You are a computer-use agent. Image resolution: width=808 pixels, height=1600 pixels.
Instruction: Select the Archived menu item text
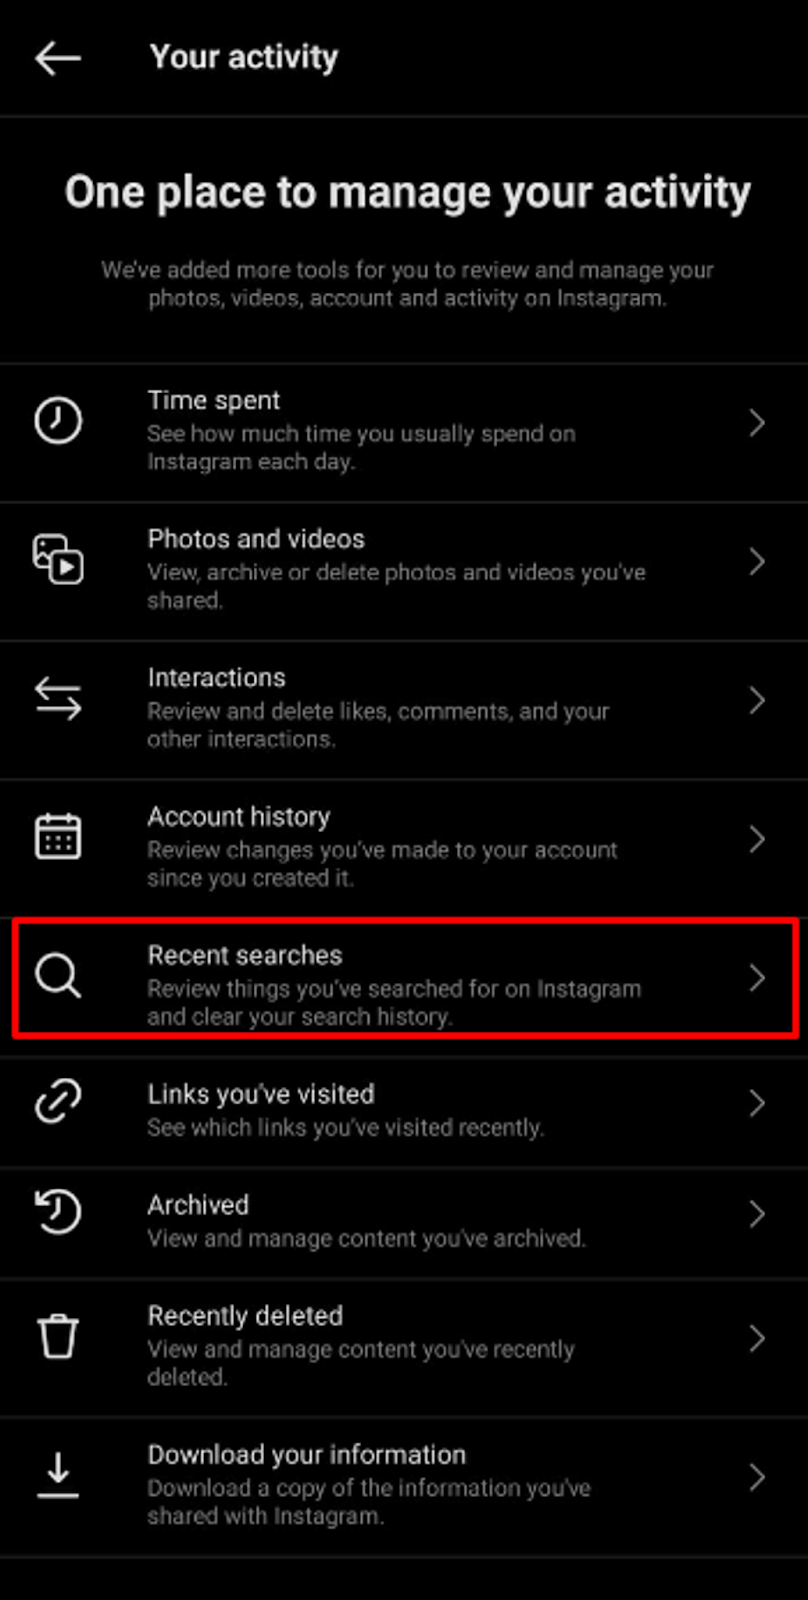(198, 1205)
